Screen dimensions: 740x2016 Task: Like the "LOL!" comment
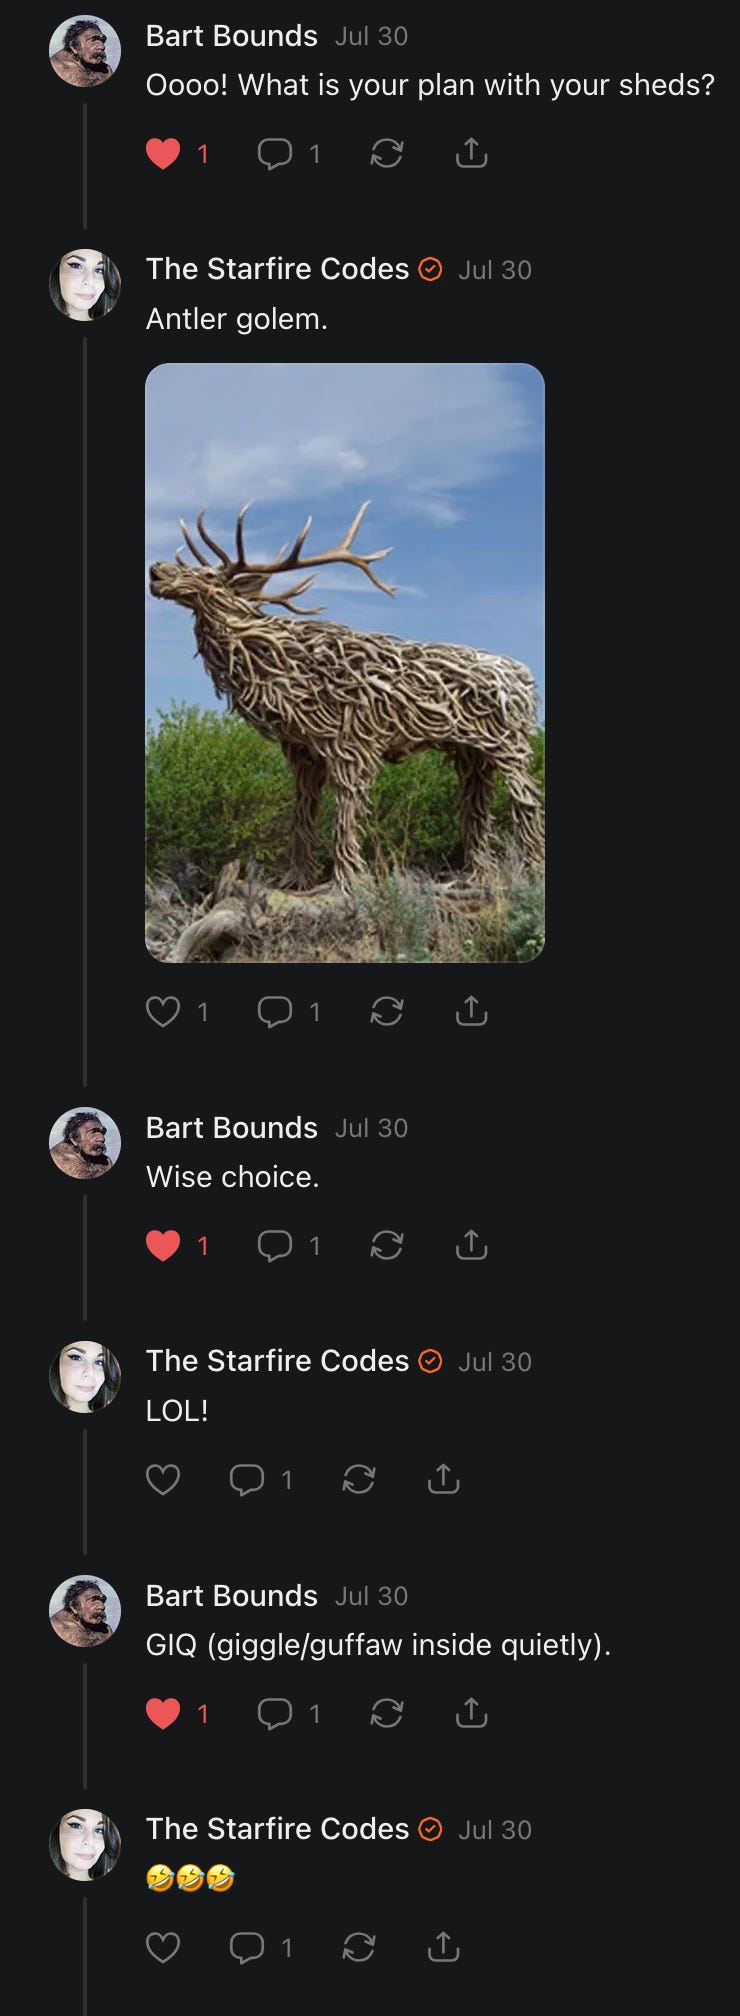[163, 1479]
